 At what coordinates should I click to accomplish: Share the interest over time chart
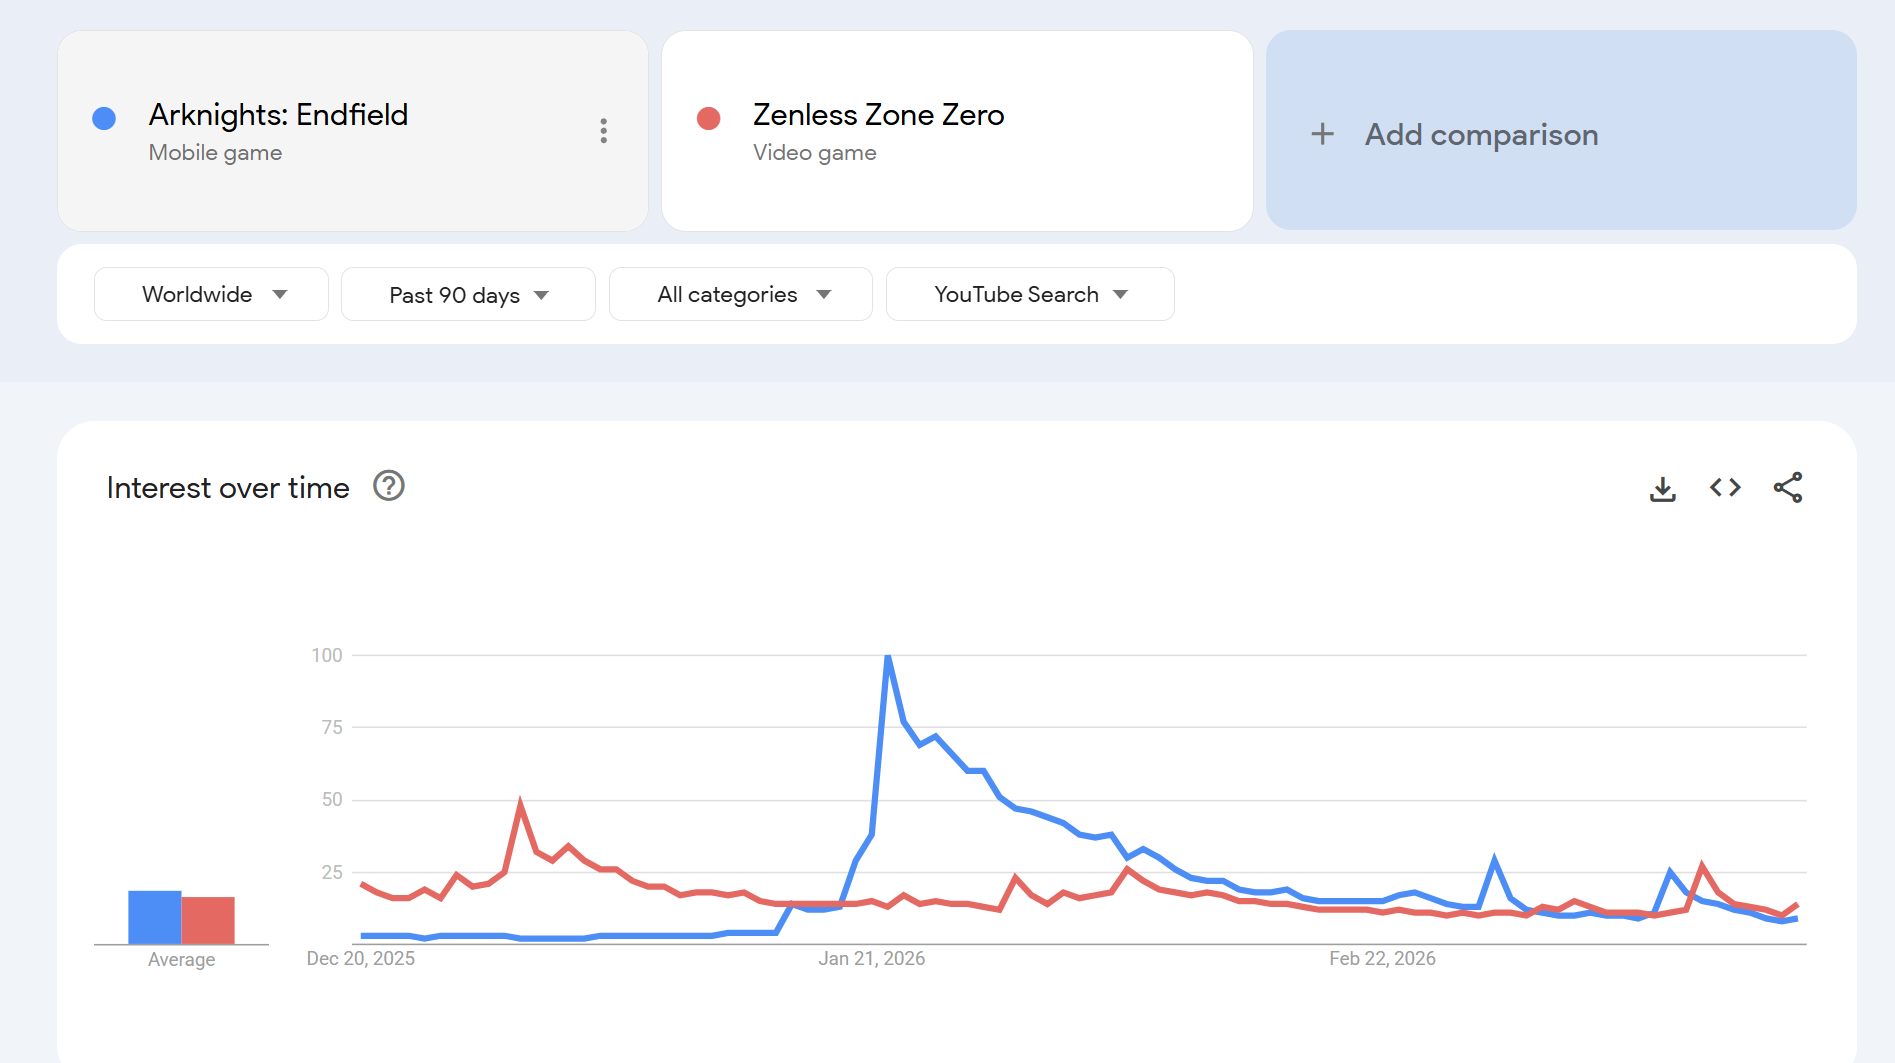pos(1787,488)
